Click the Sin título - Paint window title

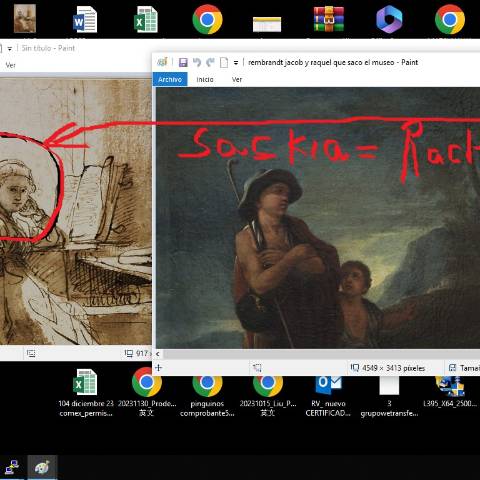click(x=48, y=48)
